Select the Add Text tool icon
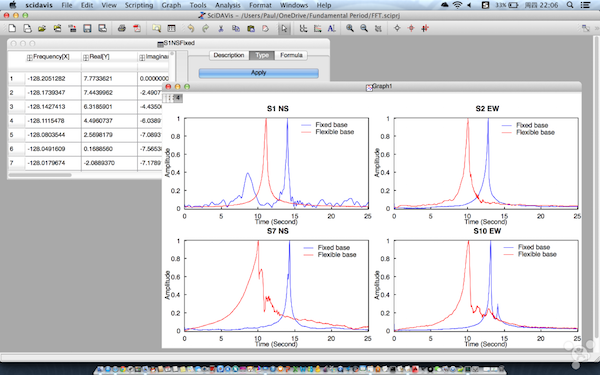The height and width of the screenshot is (375, 600). pos(331,28)
